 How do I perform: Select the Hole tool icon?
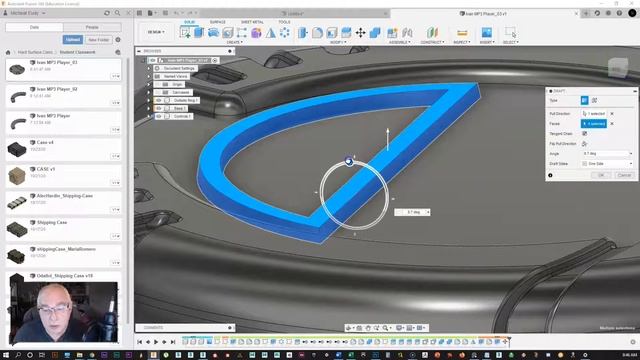coord(228,33)
